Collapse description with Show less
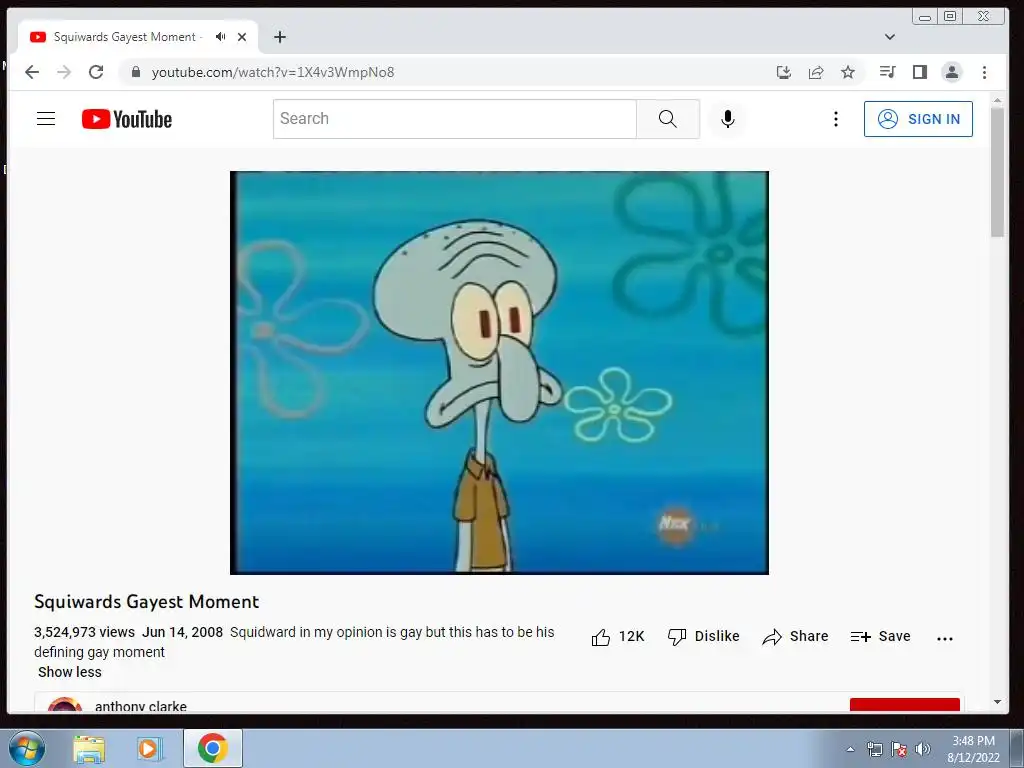The width and height of the screenshot is (1024, 768). (x=70, y=672)
